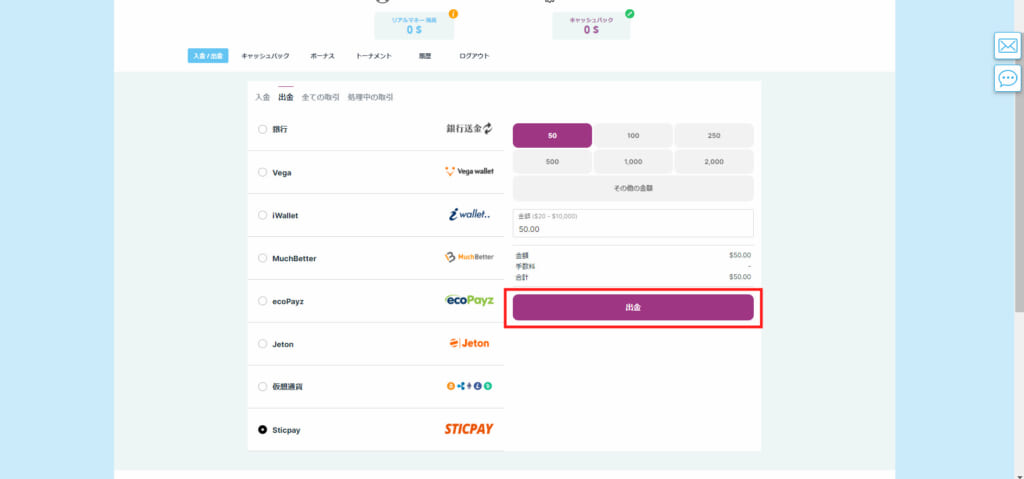This screenshot has width=1024, height=479.
Task: Open the トーナメント menu item
Action: pos(374,56)
